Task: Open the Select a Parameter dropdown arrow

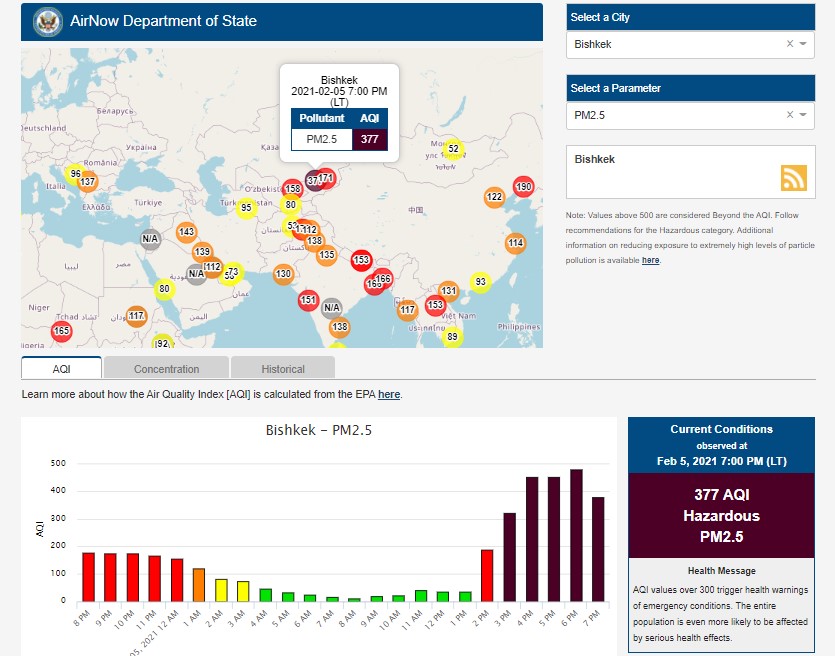Action: click(803, 115)
